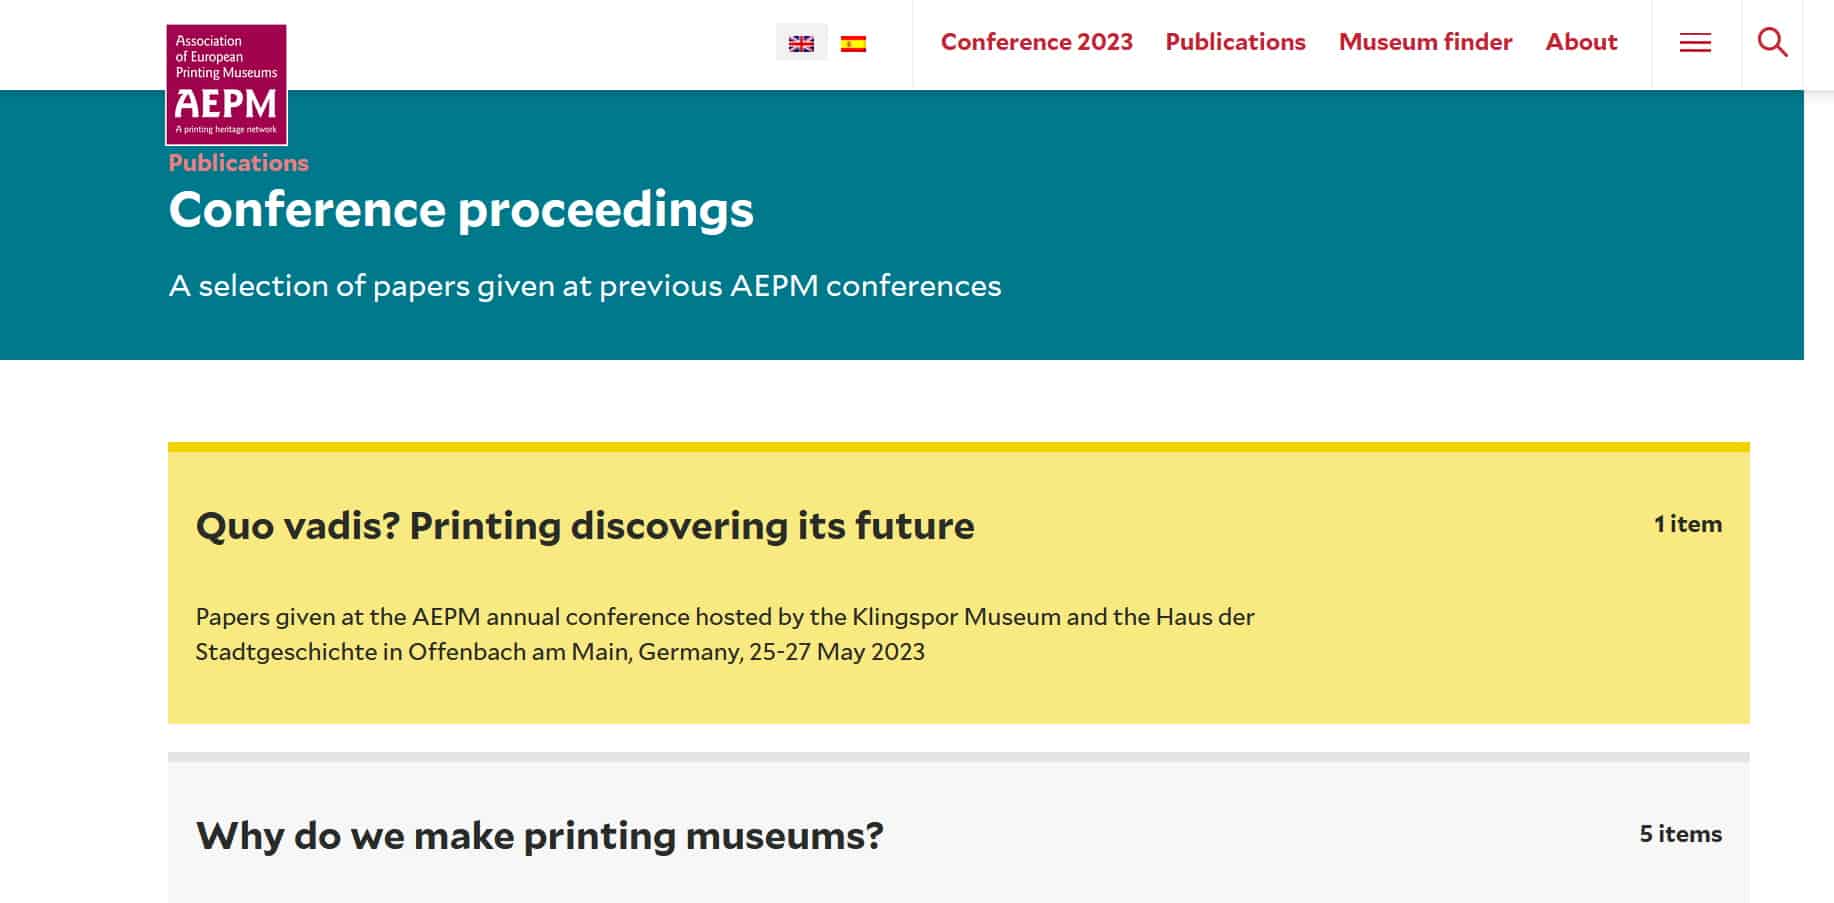Expand Why do we make printing museums?
Viewport: 1834px width, 903px height.
coord(540,836)
